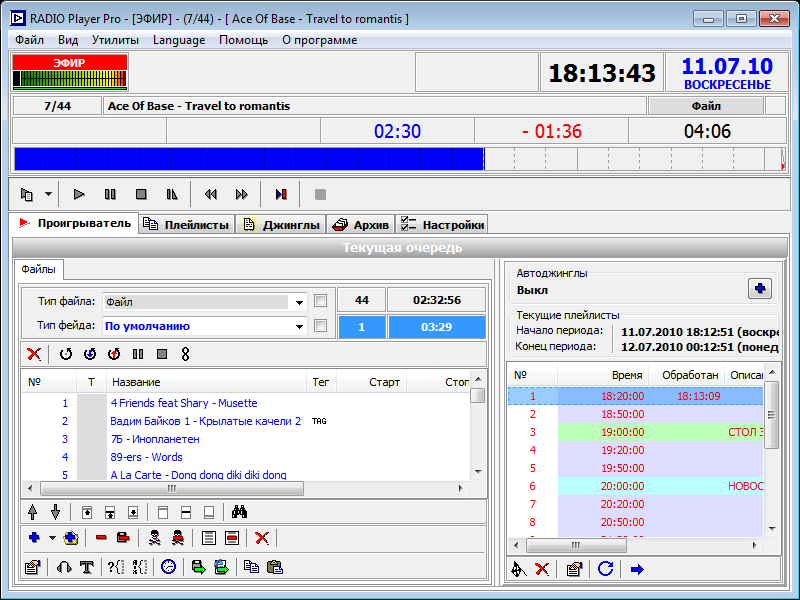Open the dropdown arrow beside the blue plus add icon
This screenshot has height=600, width=800.
(x=51, y=538)
